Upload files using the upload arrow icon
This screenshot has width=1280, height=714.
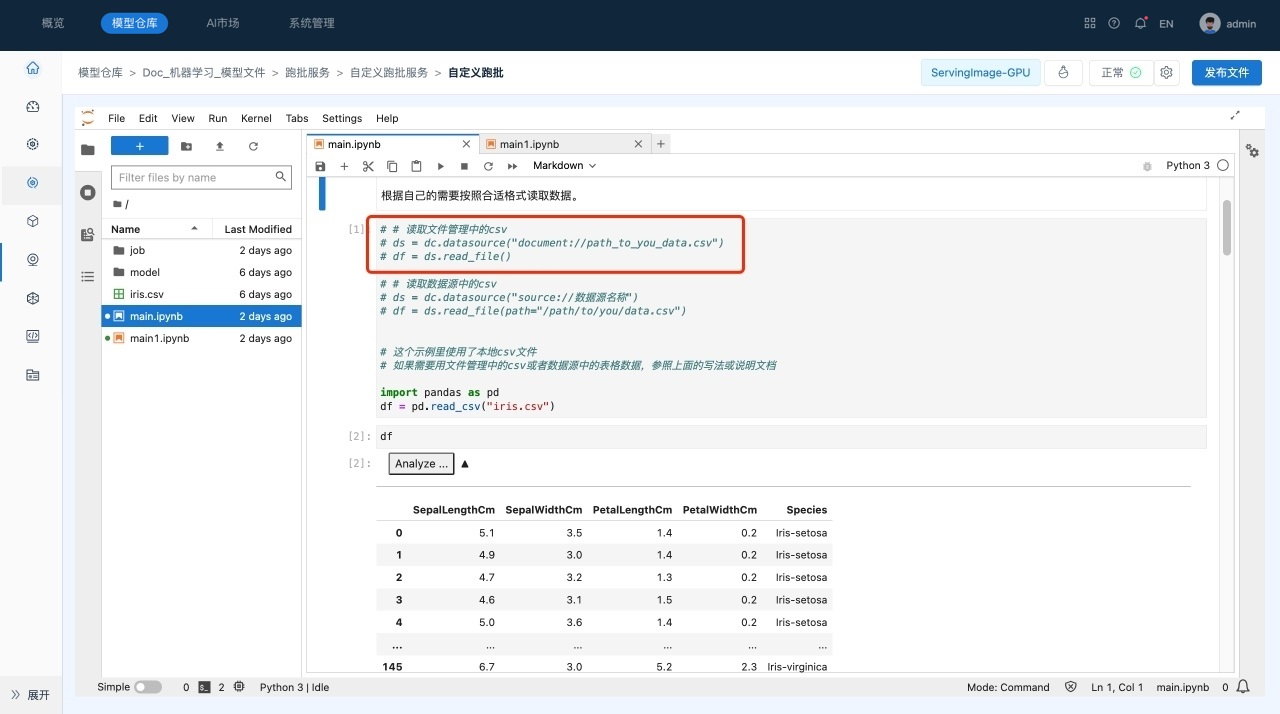(220, 146)
